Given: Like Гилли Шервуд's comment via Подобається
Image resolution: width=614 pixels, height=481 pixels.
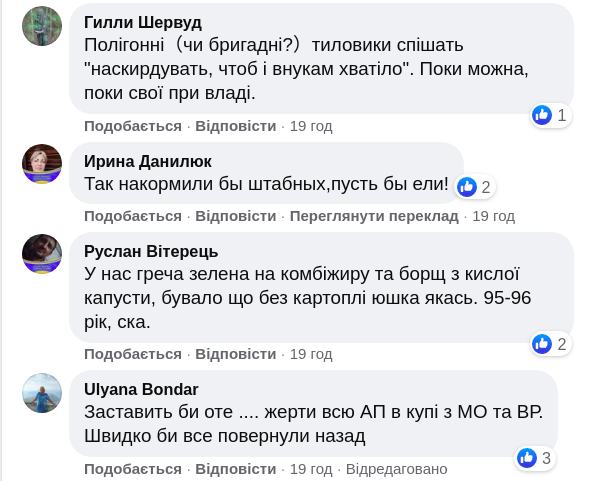Looking at the screenshot, I should (133, 126).
